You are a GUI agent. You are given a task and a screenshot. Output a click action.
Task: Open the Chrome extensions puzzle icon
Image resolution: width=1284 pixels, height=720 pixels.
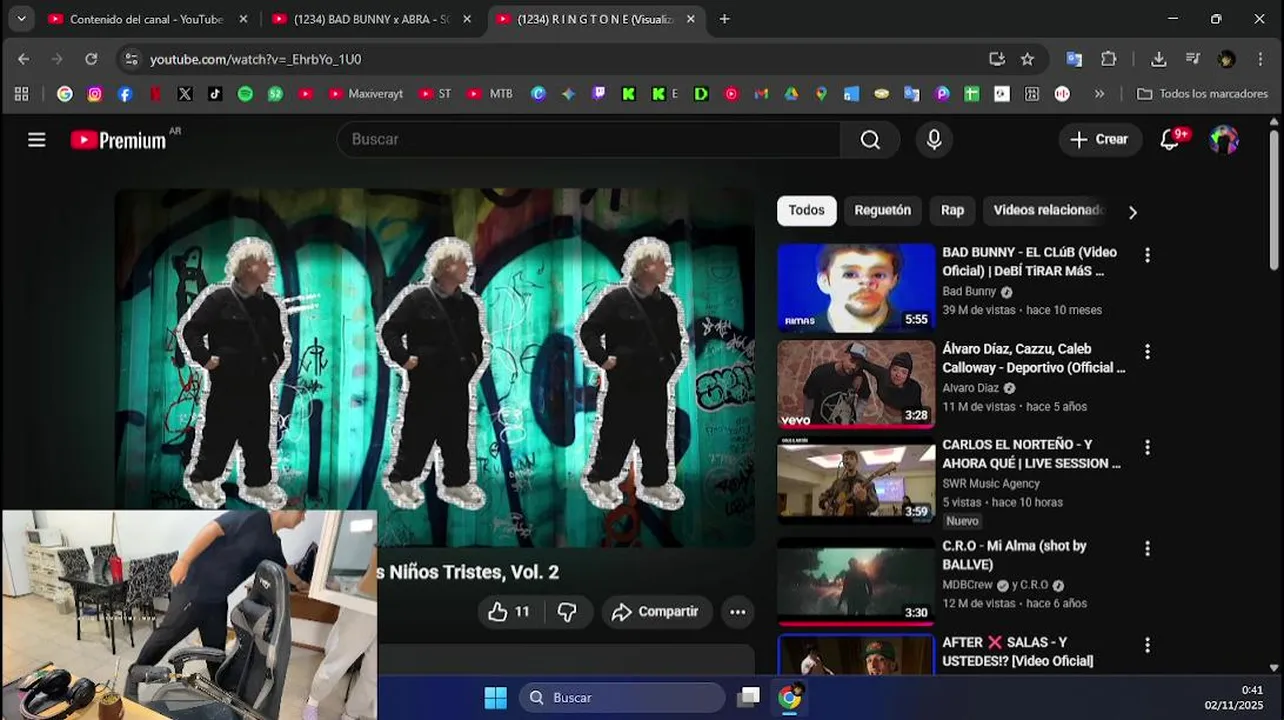point(1108,59)
